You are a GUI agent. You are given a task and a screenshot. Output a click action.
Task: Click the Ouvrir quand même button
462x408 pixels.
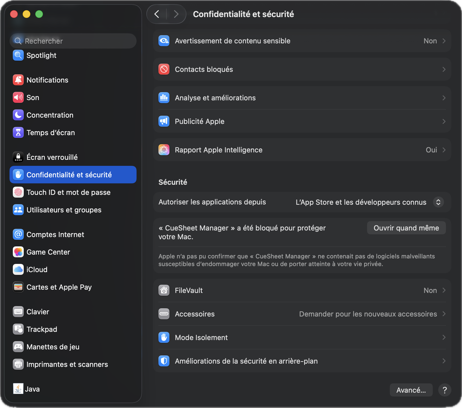tap(406, 228)
